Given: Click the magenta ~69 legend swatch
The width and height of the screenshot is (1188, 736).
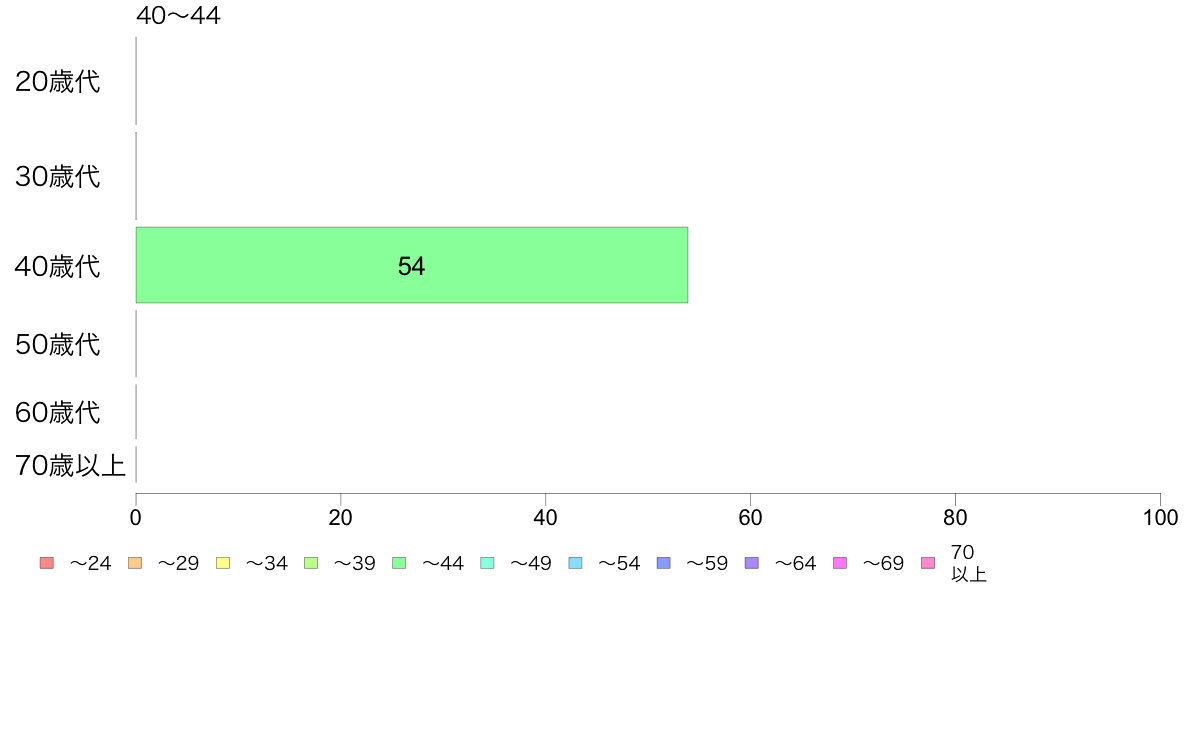Looking at the screenshot, I should point(839,563).
